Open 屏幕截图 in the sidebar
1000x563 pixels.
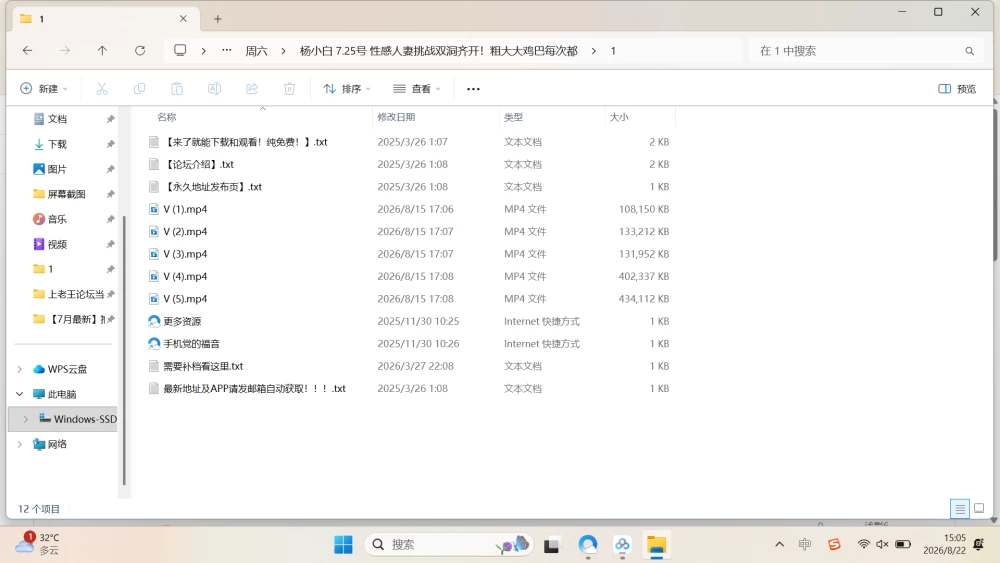66,194
